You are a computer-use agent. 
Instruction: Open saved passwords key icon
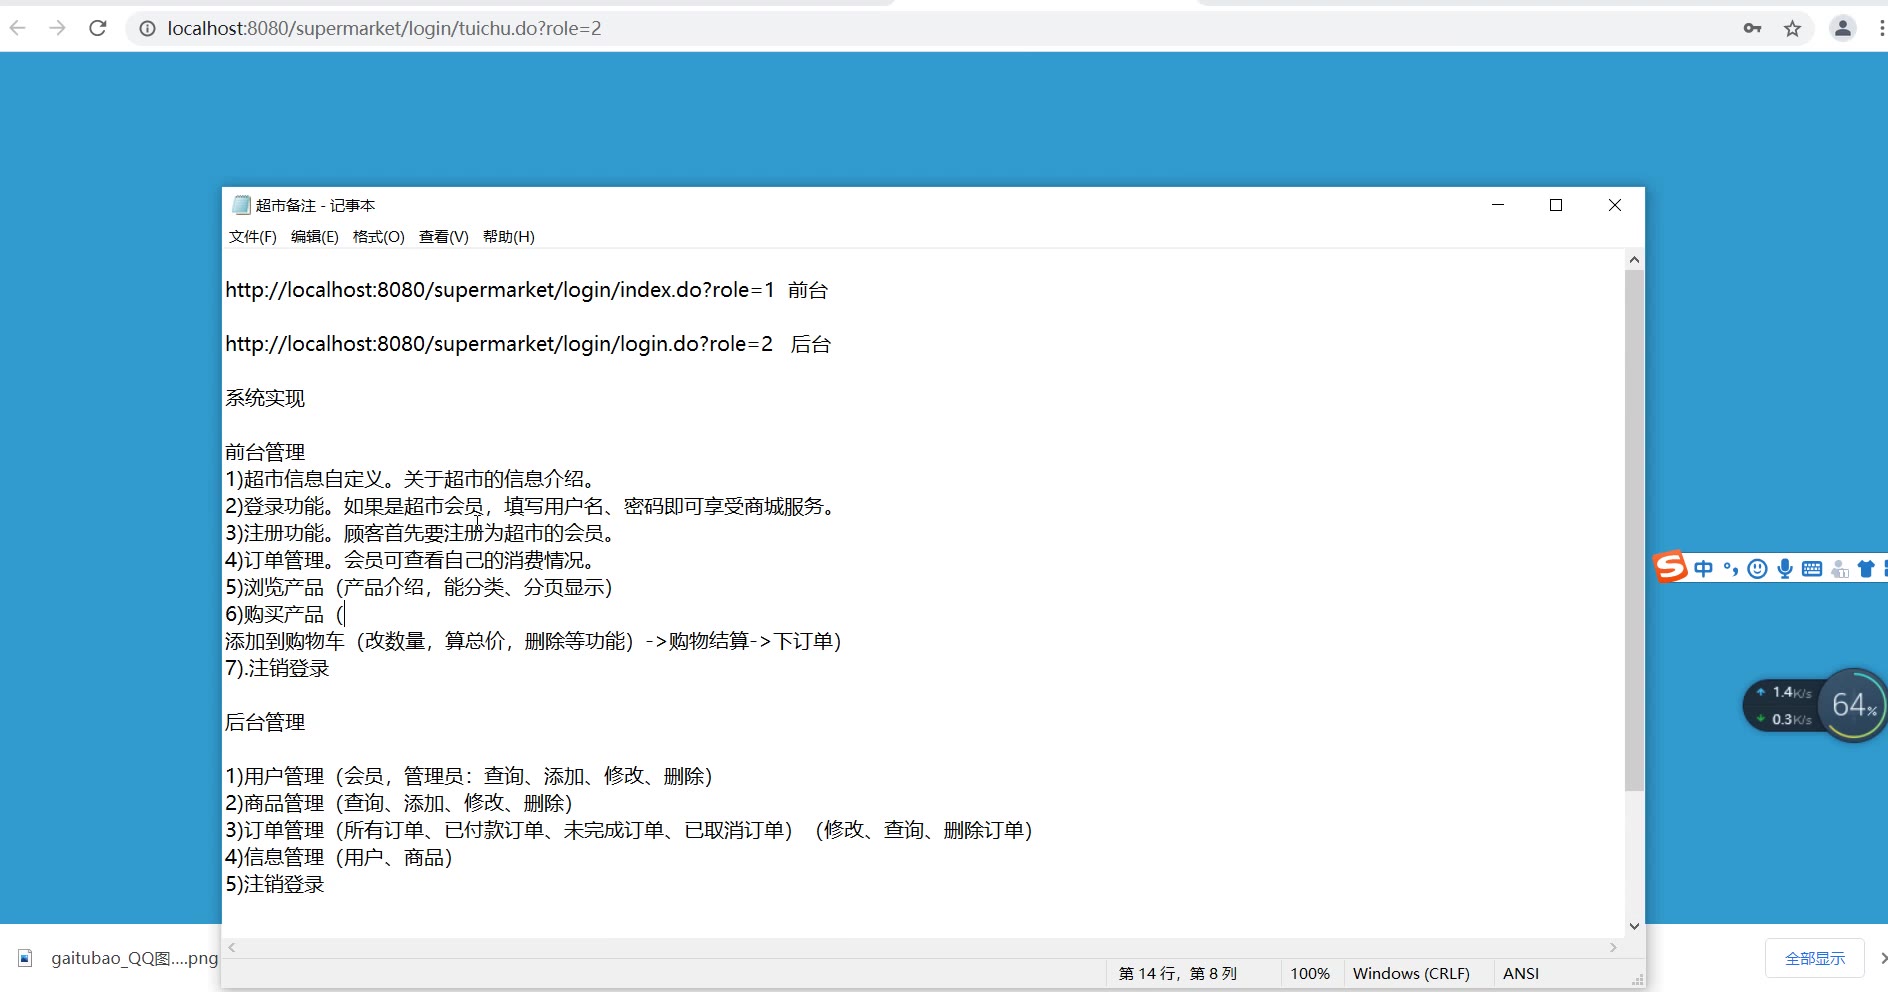click(1752, 28)
